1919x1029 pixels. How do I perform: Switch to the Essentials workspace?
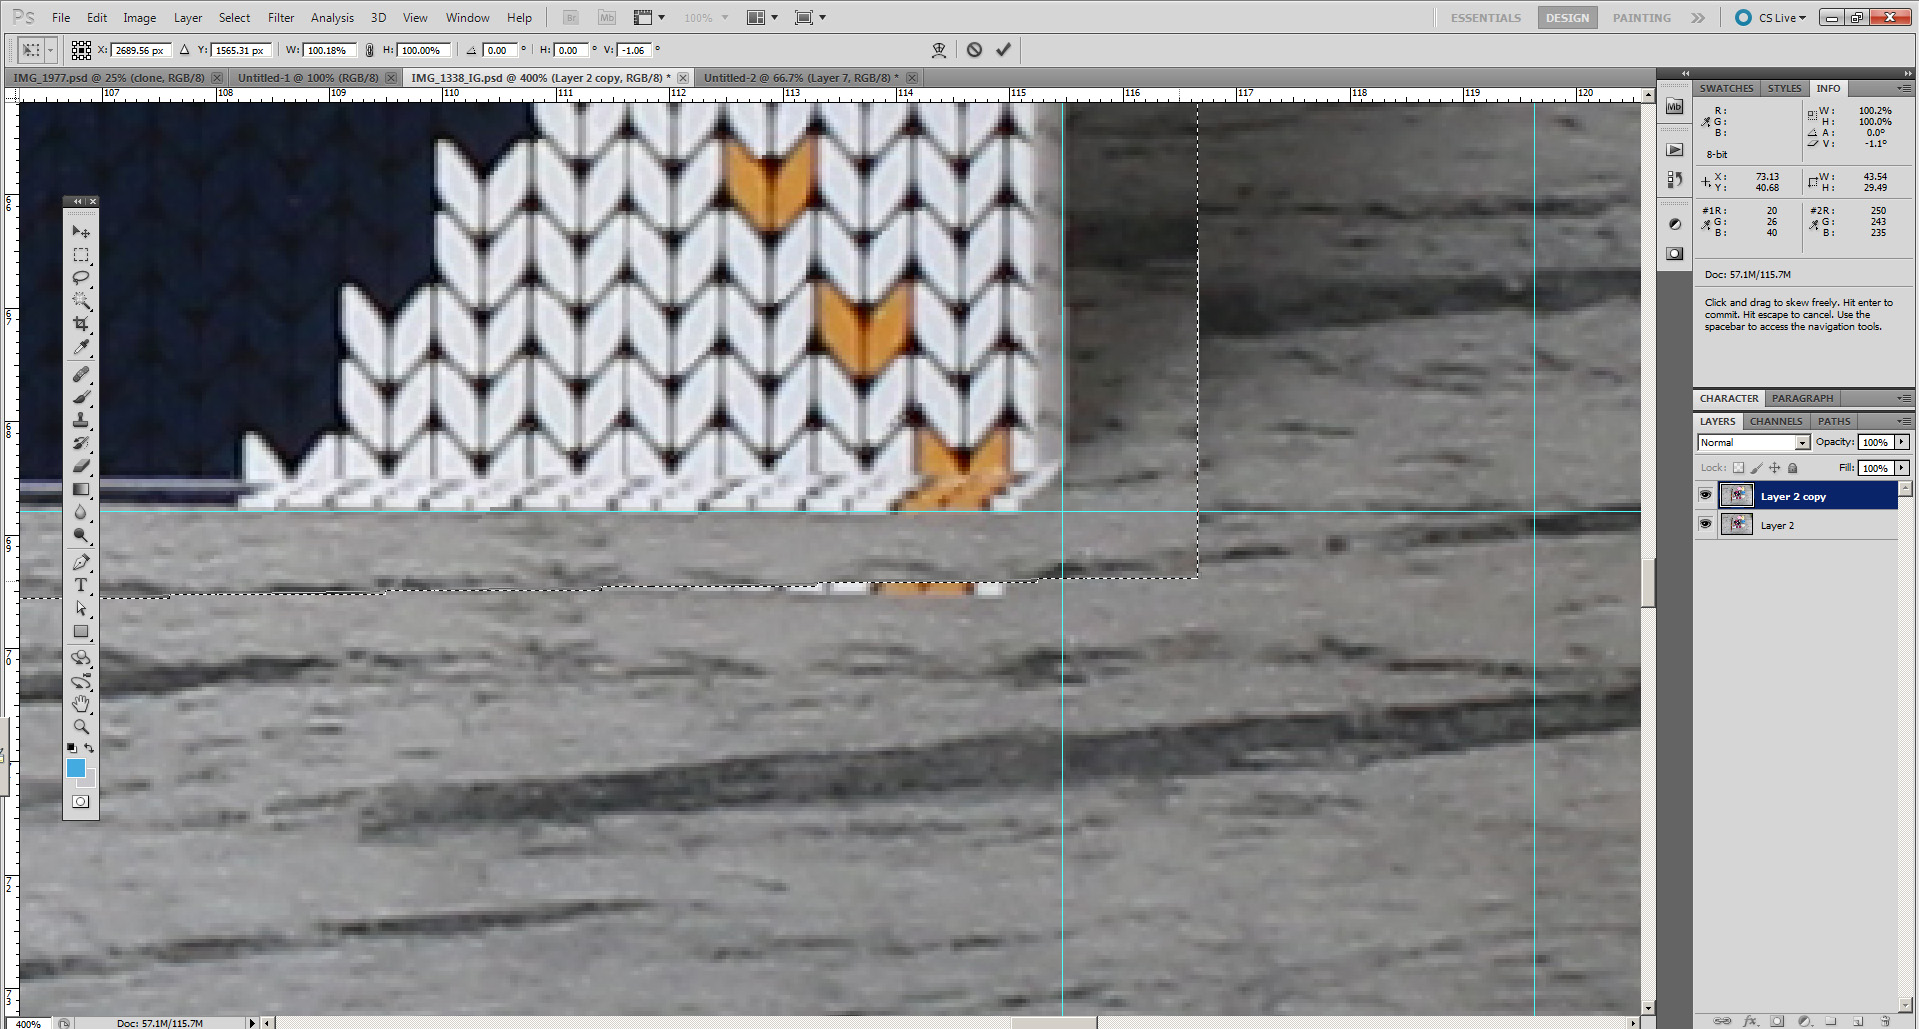[1485, 18]
